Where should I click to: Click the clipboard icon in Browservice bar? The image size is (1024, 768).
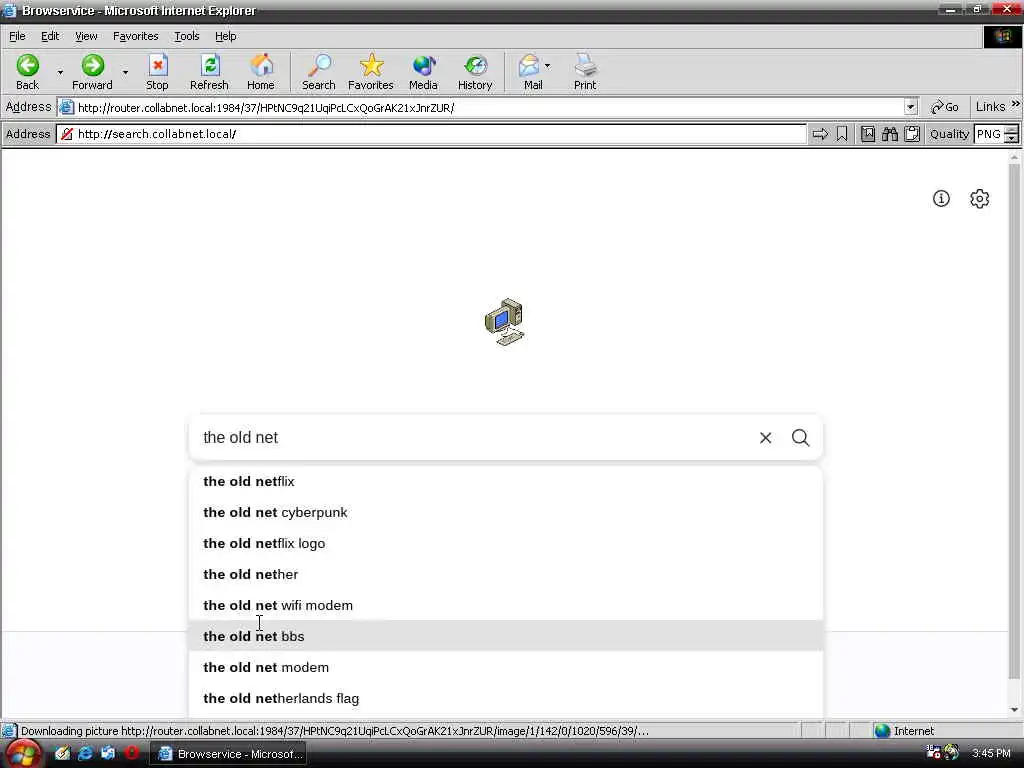click(x=912, y=134)
